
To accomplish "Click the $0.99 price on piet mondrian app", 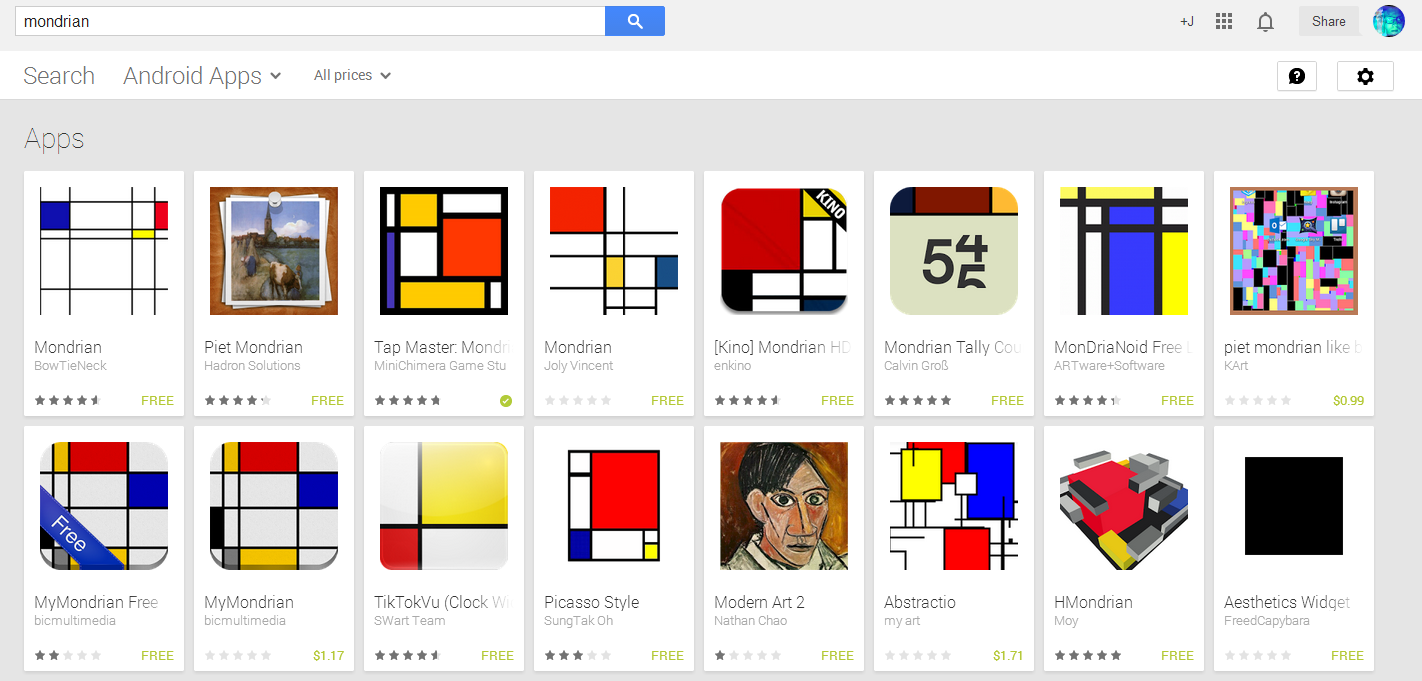I will point(1348,401).
